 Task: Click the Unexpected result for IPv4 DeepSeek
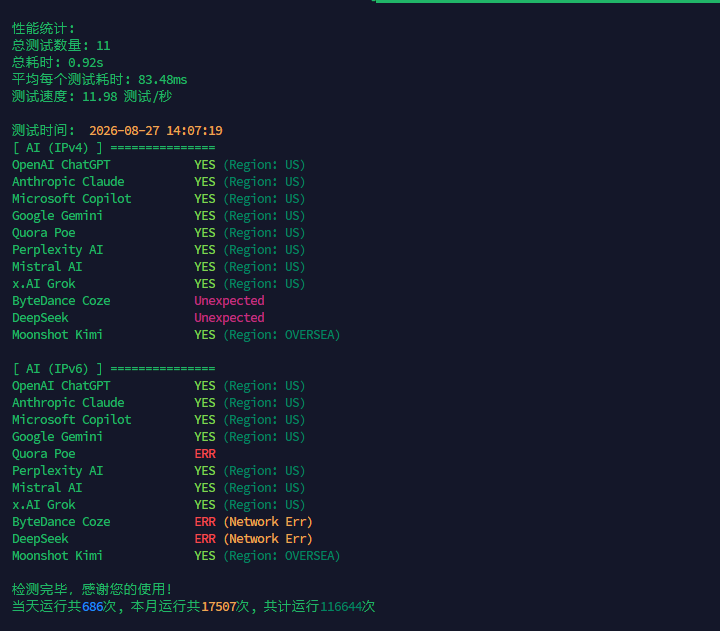click(x=229, y=317)
